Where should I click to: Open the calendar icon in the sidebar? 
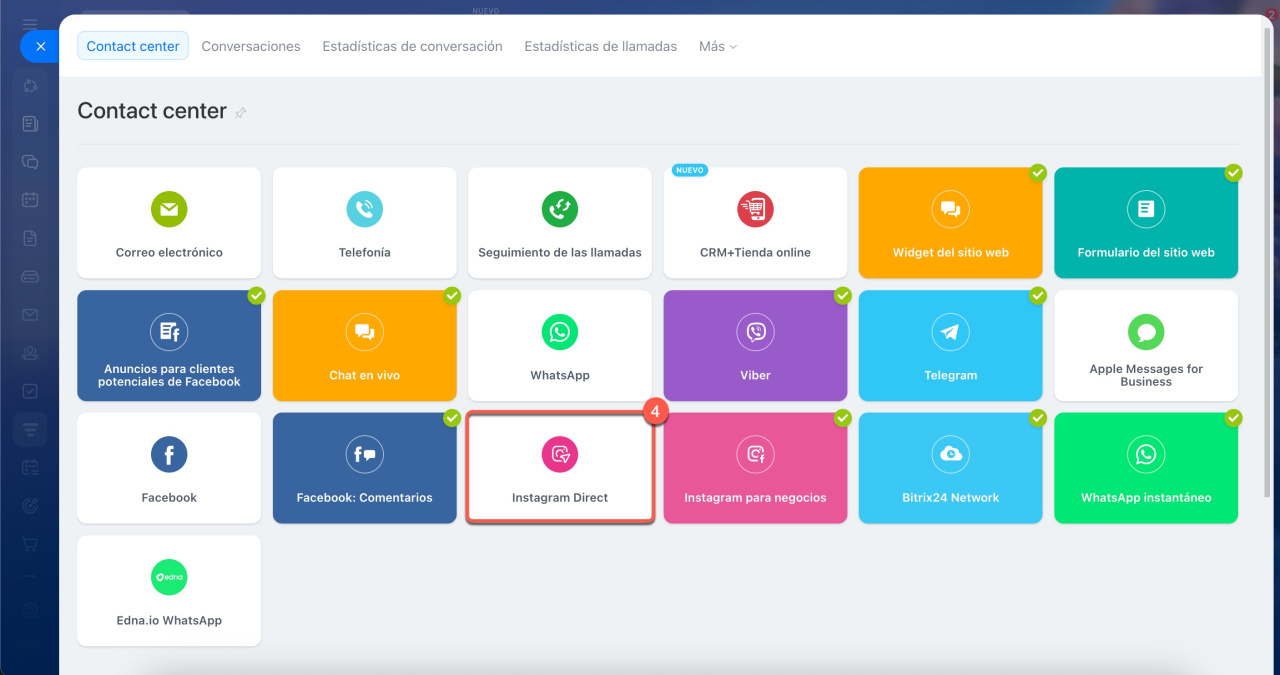(30, 200)
